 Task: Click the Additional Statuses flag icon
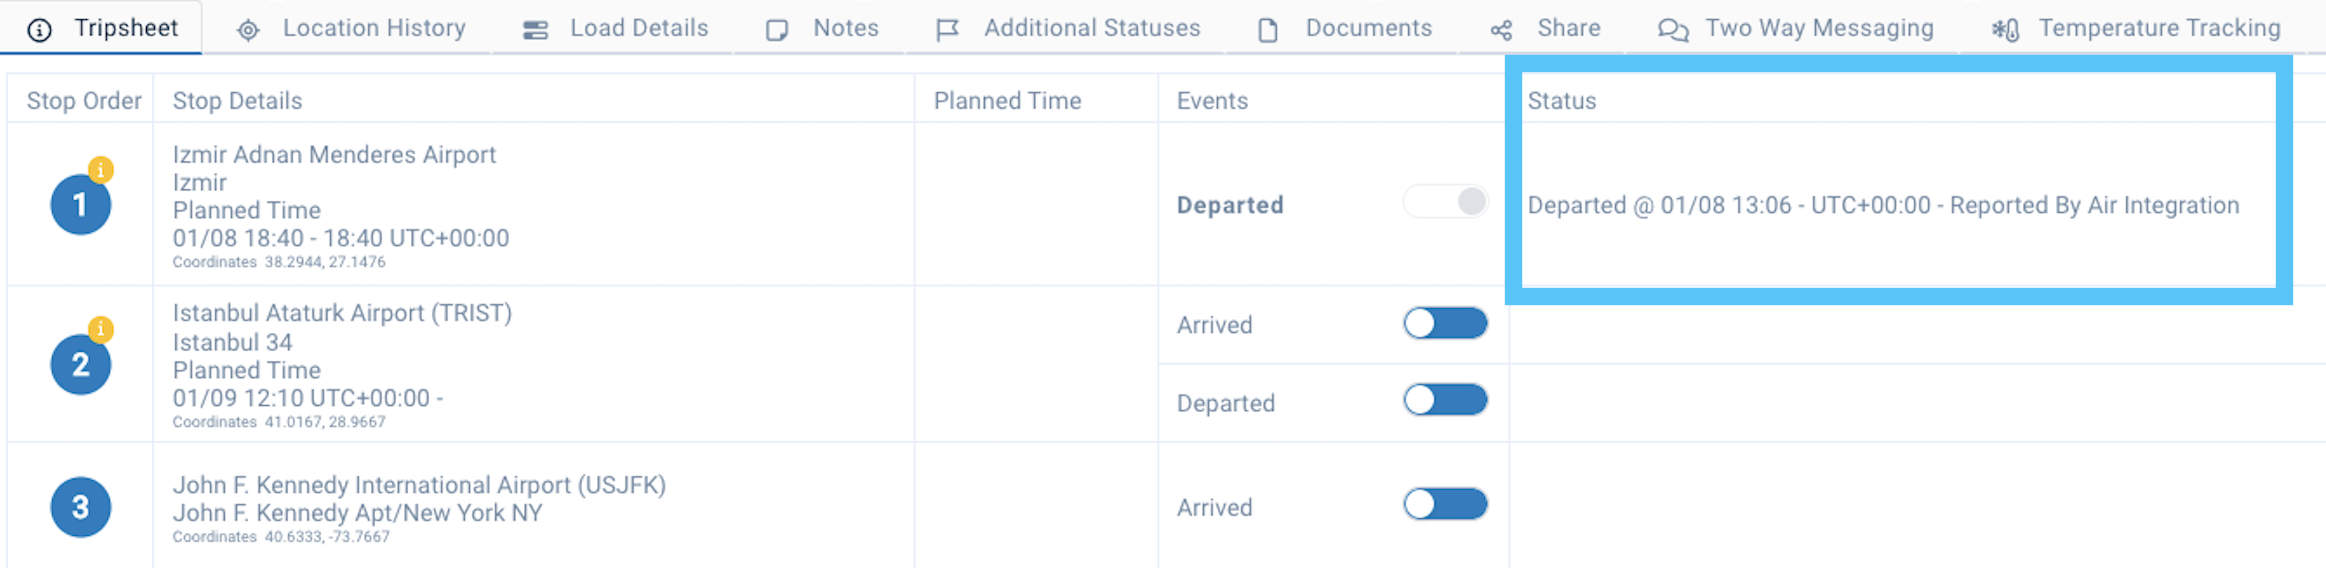[947, 30]
